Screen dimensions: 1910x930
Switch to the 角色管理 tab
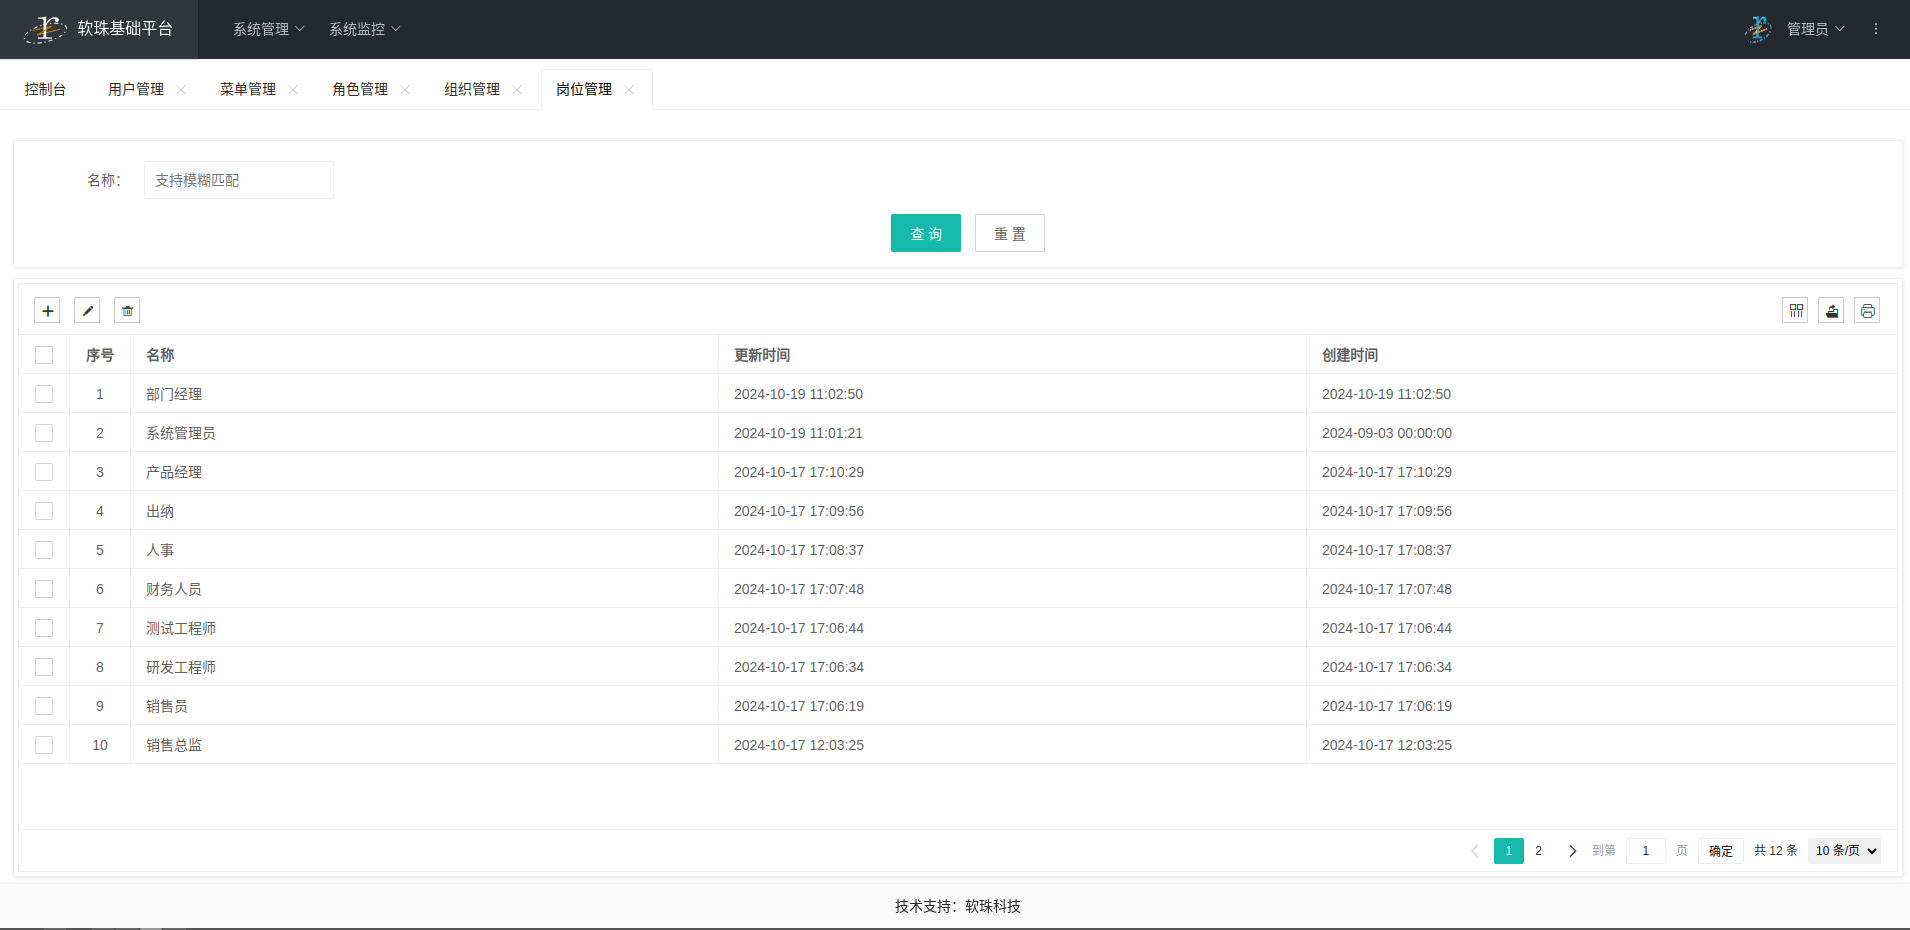point(360,90)
